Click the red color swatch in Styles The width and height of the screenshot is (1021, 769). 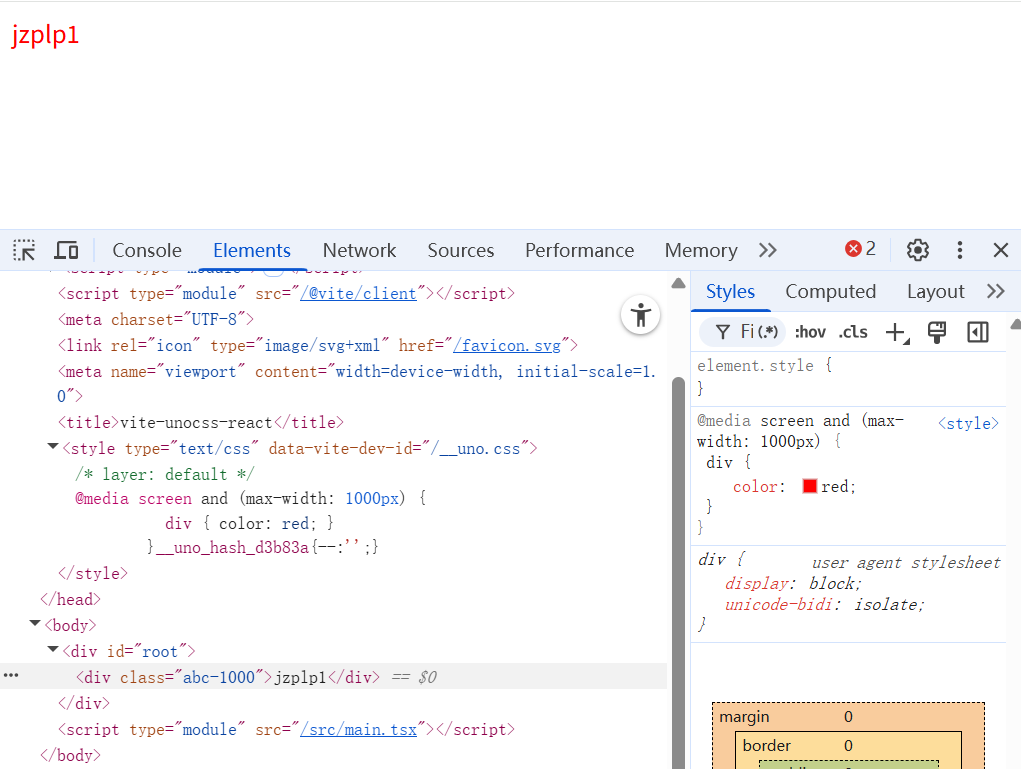809,486
